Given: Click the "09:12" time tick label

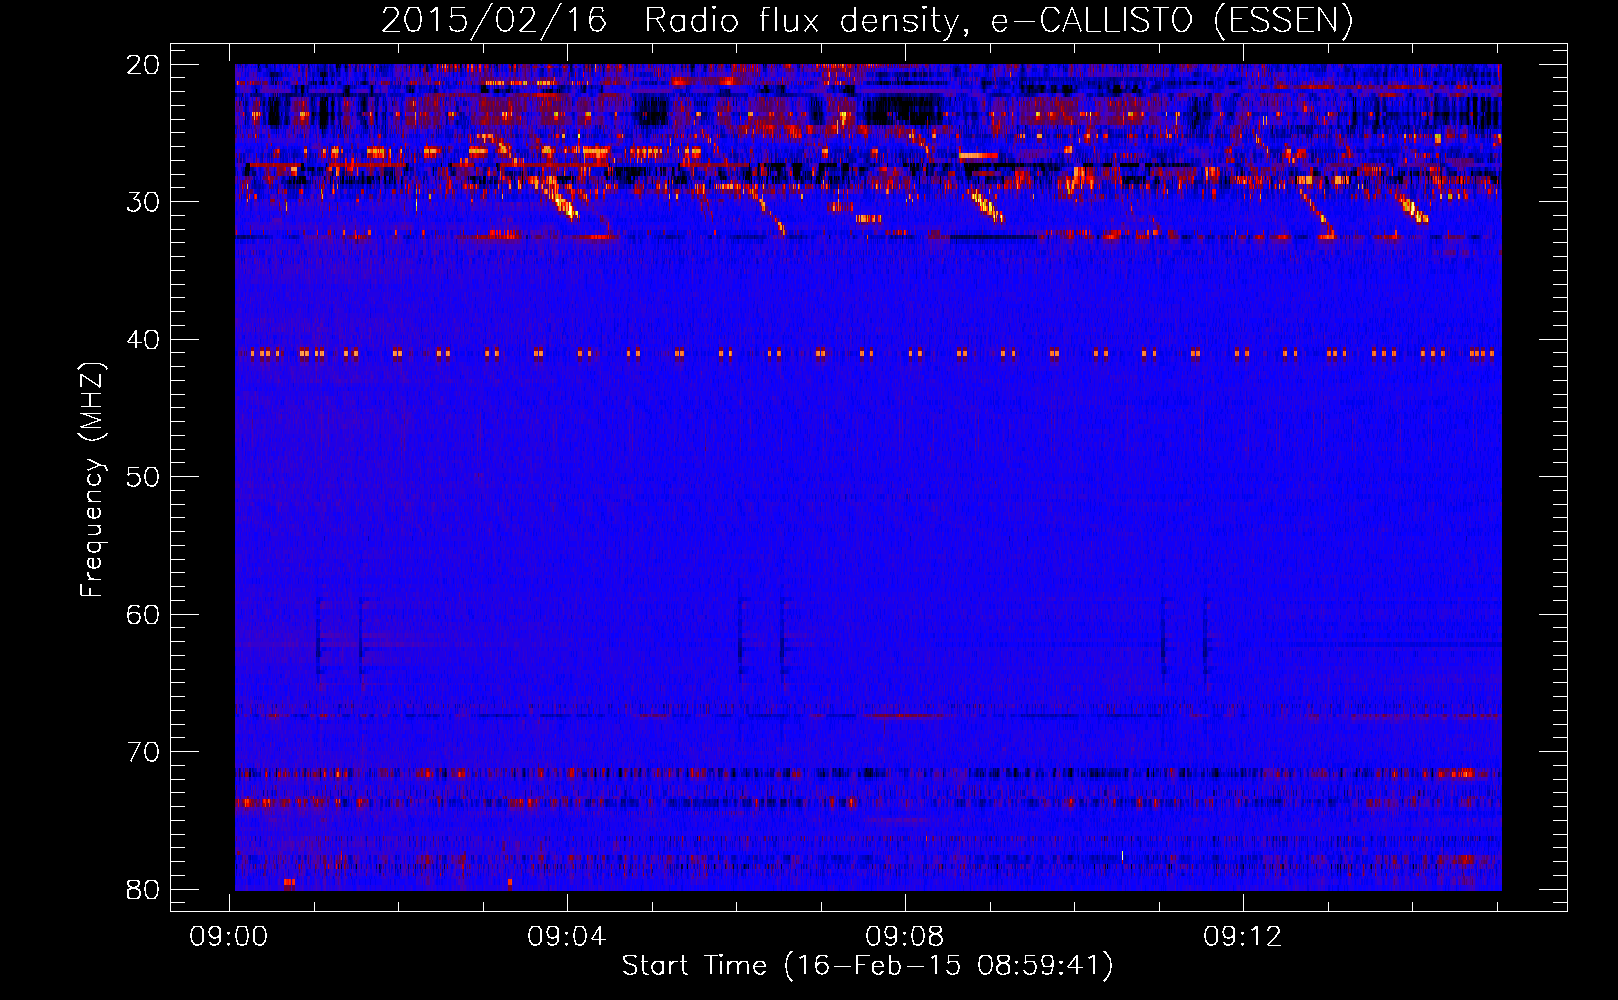Looking at the screenshot, I should (x=1243, y=937).
